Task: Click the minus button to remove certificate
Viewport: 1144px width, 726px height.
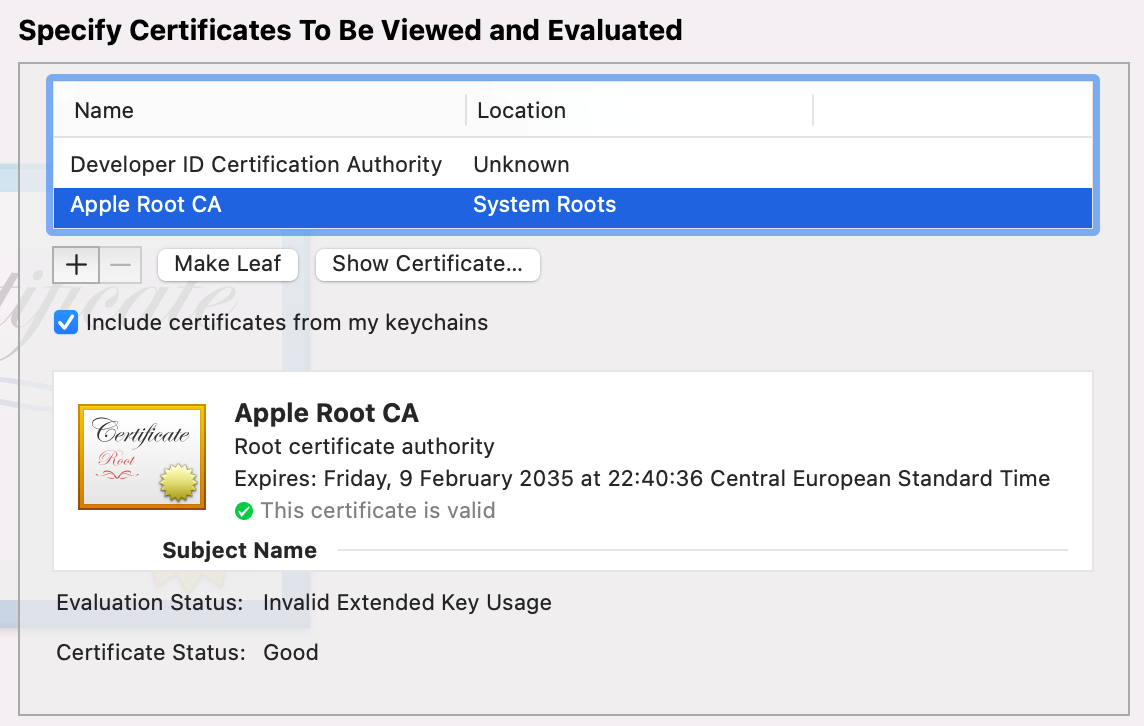Action: (x=120, y=264)
